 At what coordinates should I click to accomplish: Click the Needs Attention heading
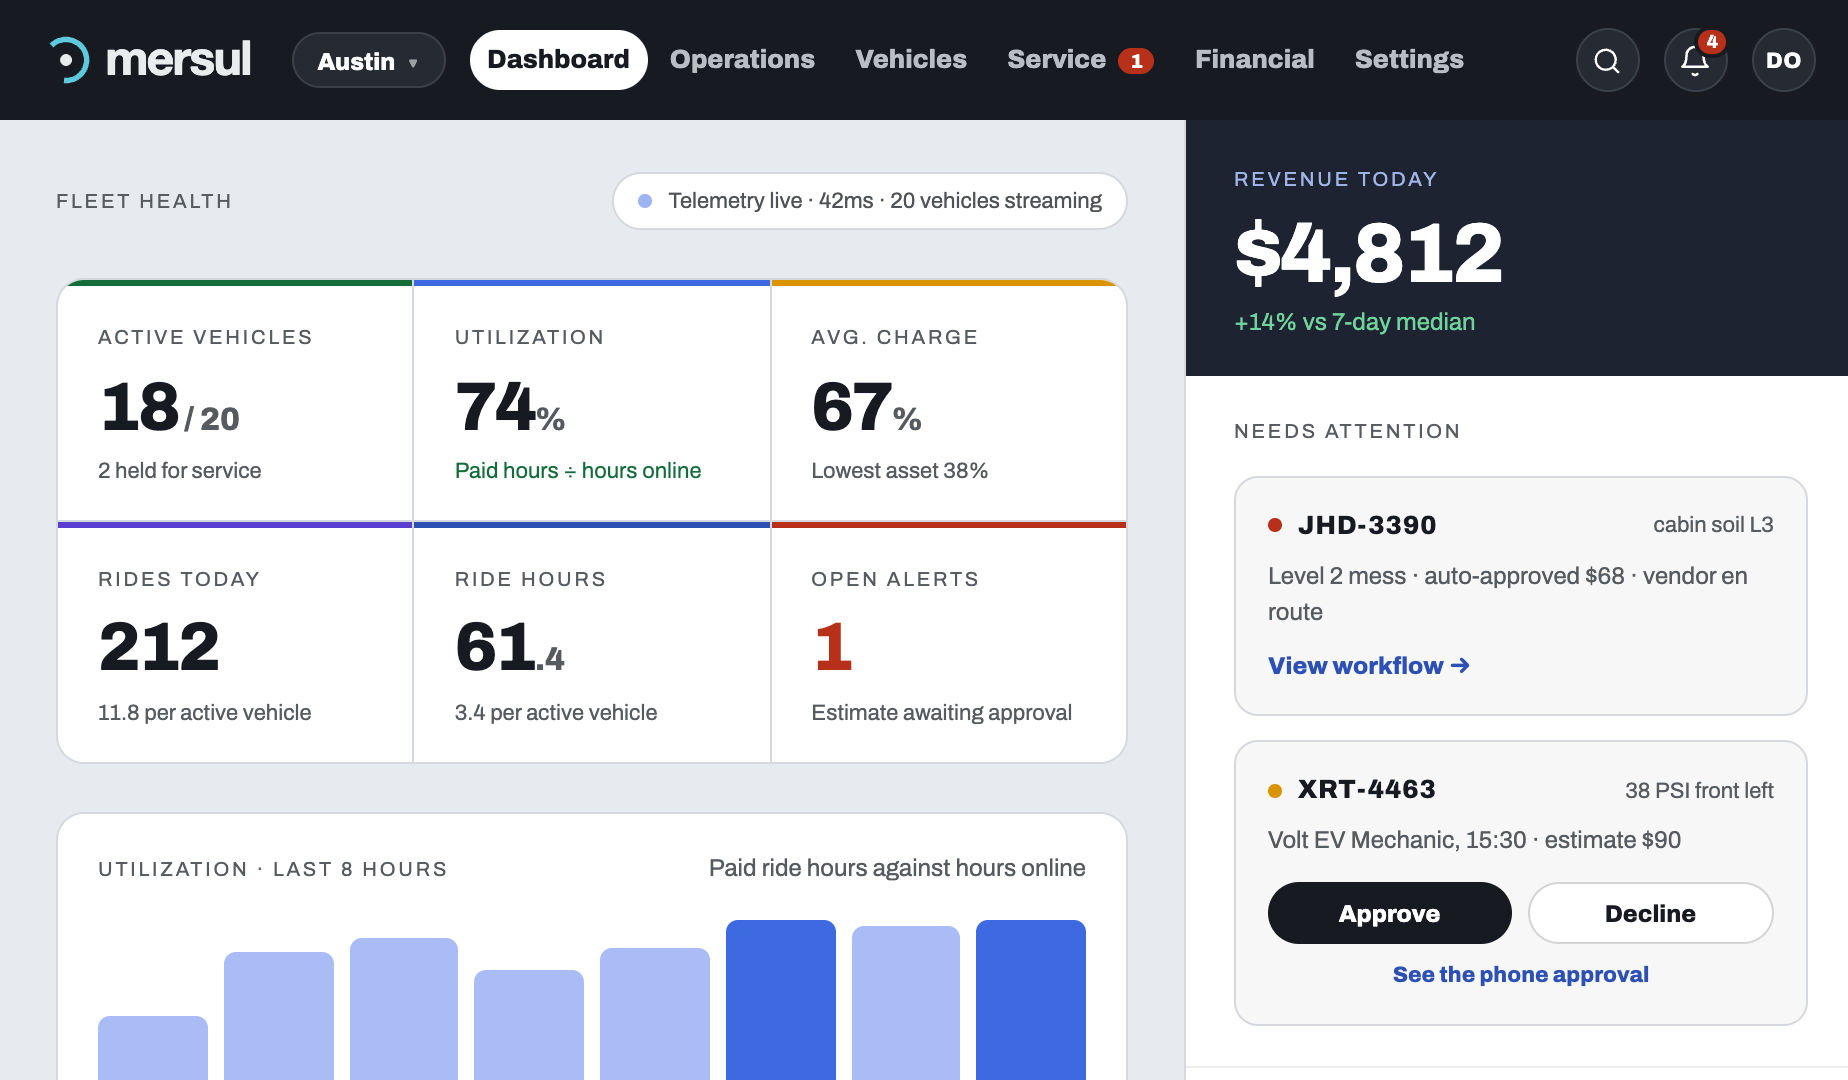1347,431
